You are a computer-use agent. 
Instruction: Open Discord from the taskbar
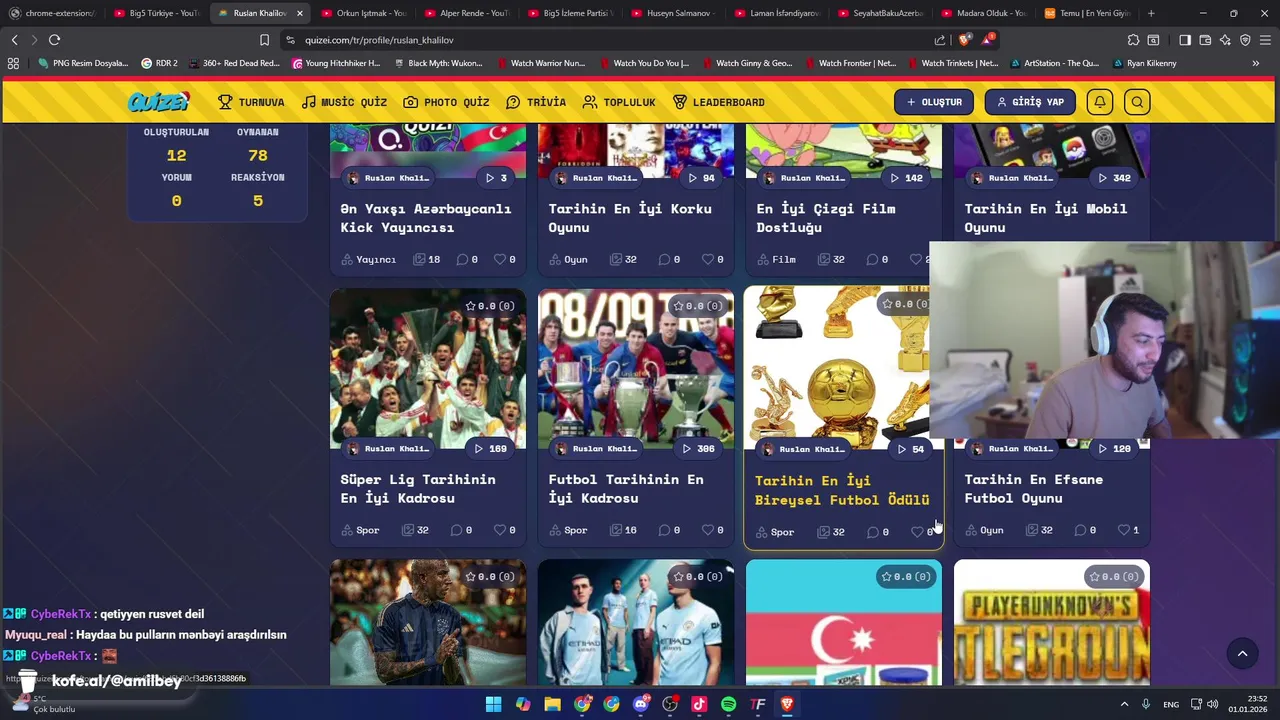[x=641, y=704]
